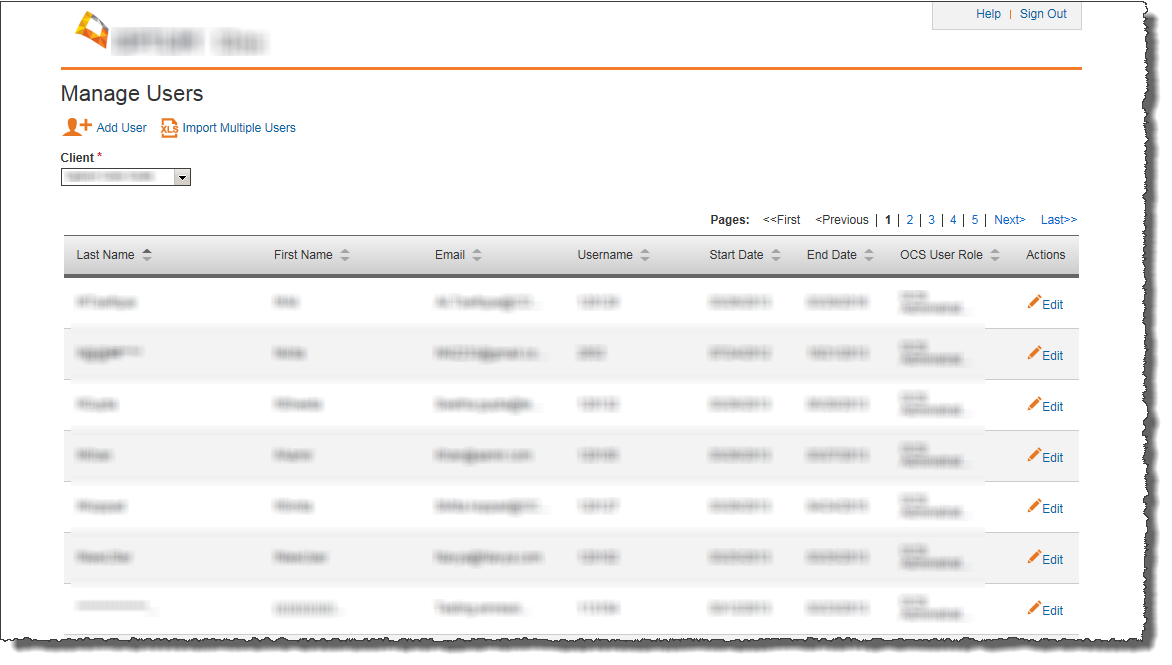Sort by the End Date column arrows
The height and width of the screenshot is (665, 1172).
869,255
